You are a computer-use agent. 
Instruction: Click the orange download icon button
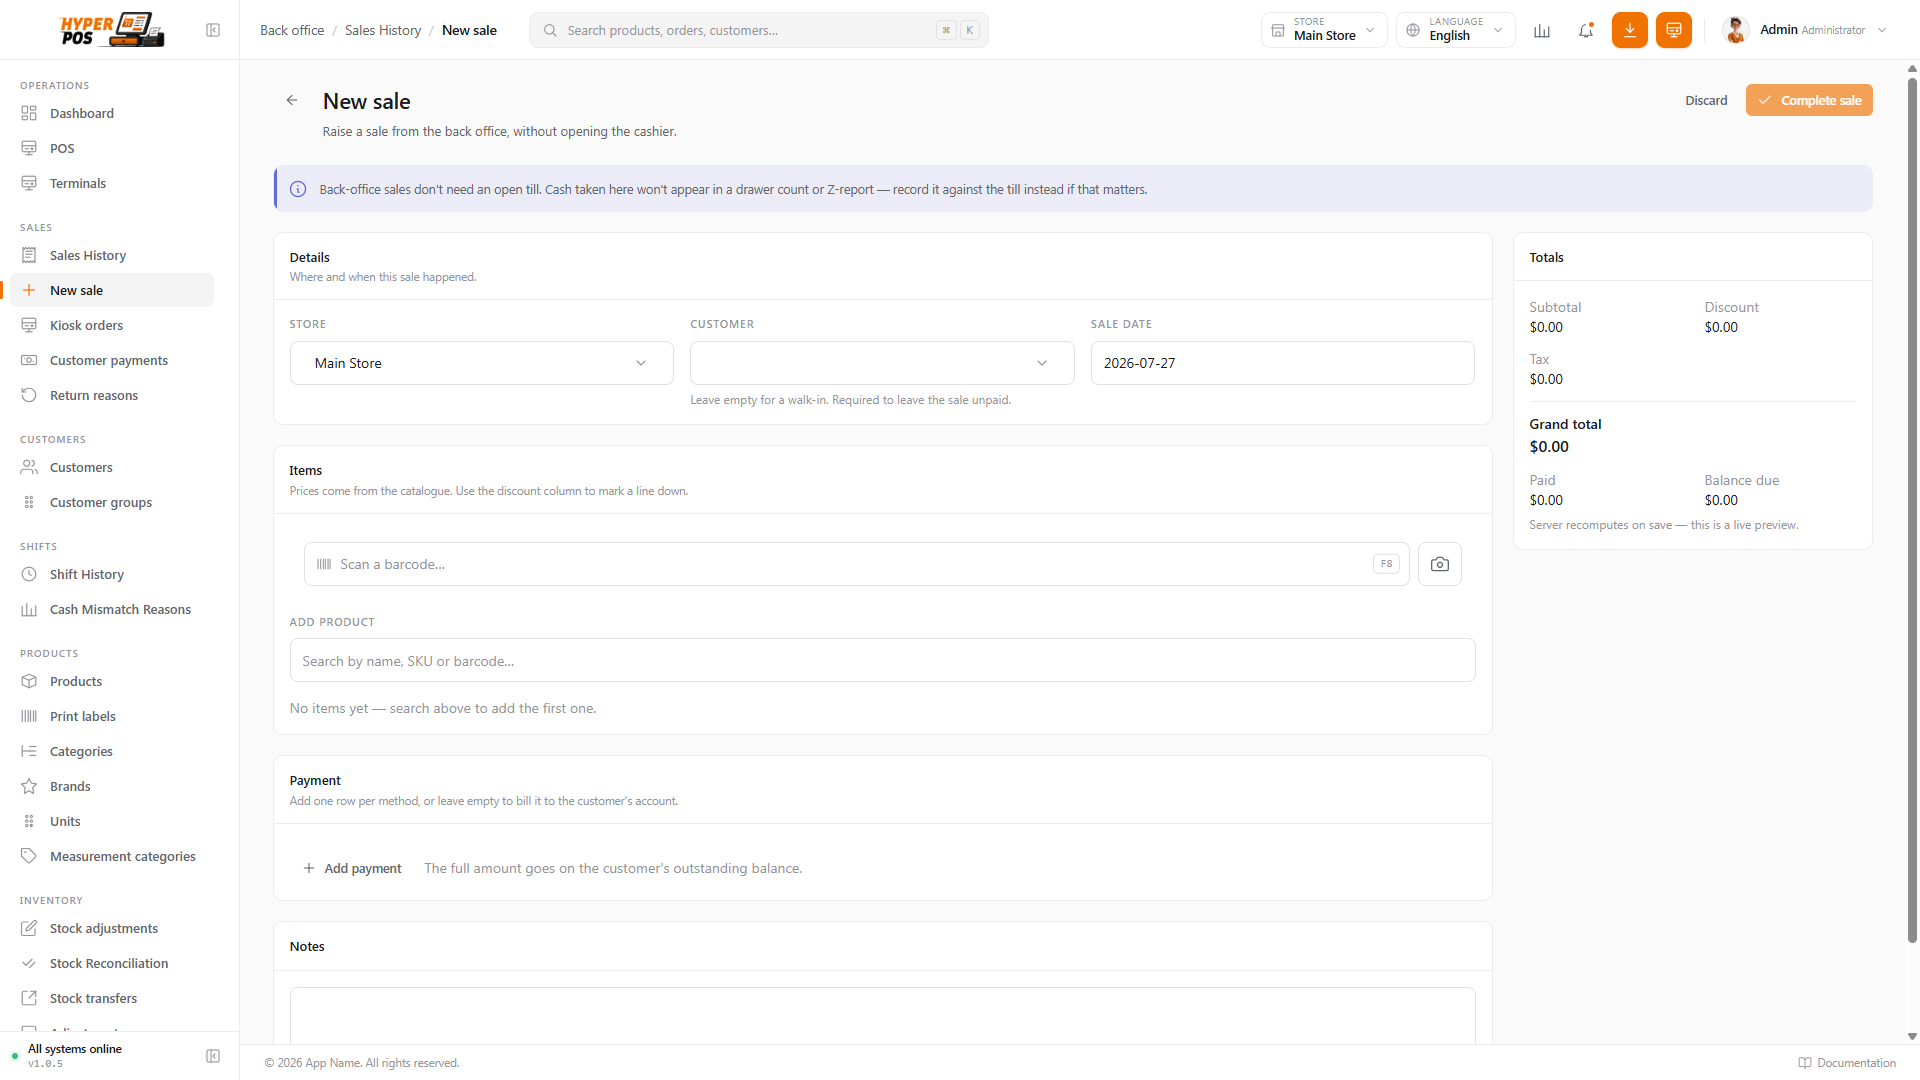[x=1630, y=30]
